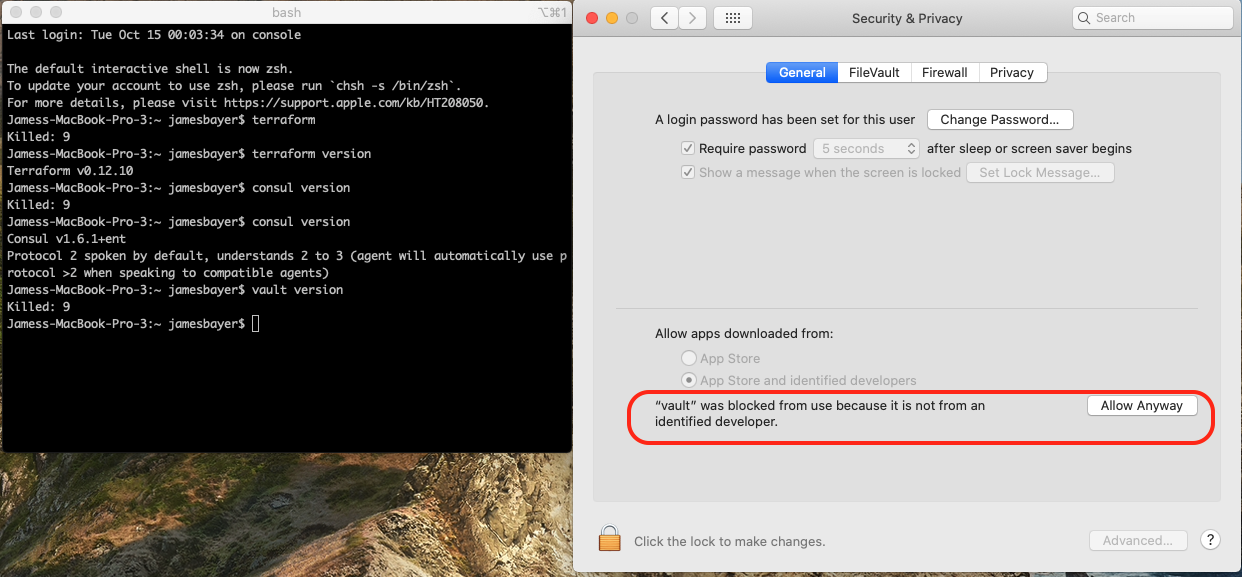
Task: Click the terminal prompt cursor line
Action: tap(133, 324)
